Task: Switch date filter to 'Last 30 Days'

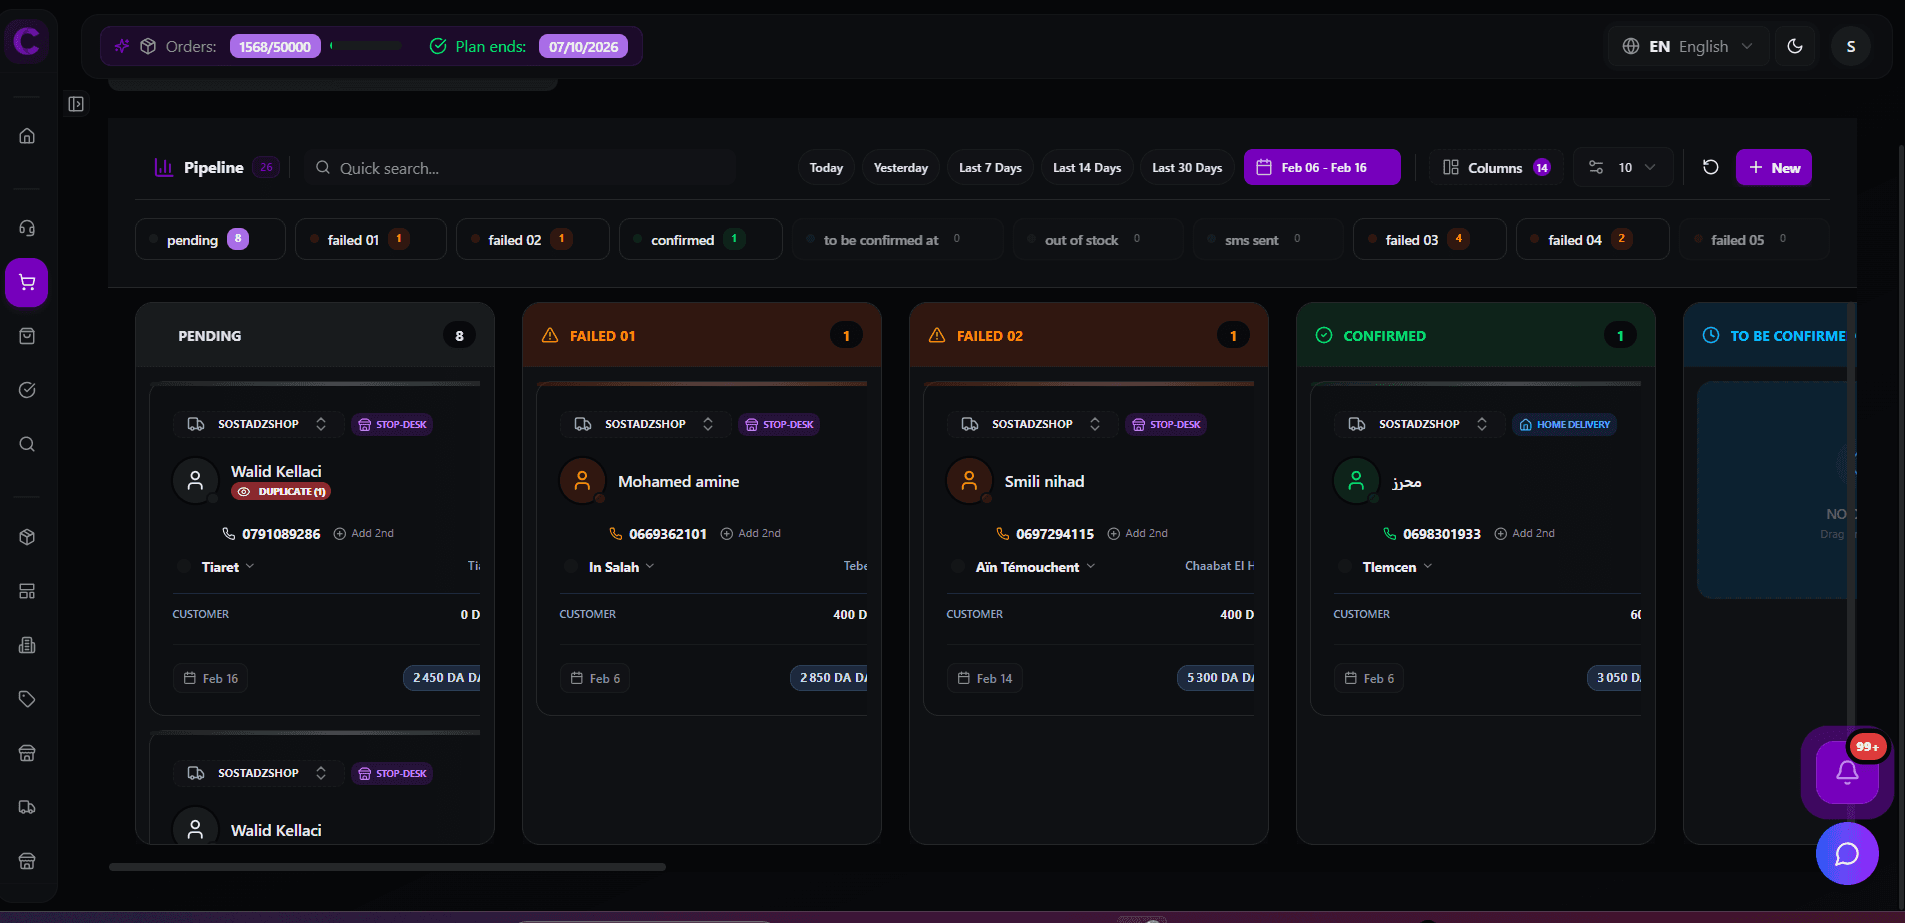Action: pyautogui.click(x=1186, y=167)
